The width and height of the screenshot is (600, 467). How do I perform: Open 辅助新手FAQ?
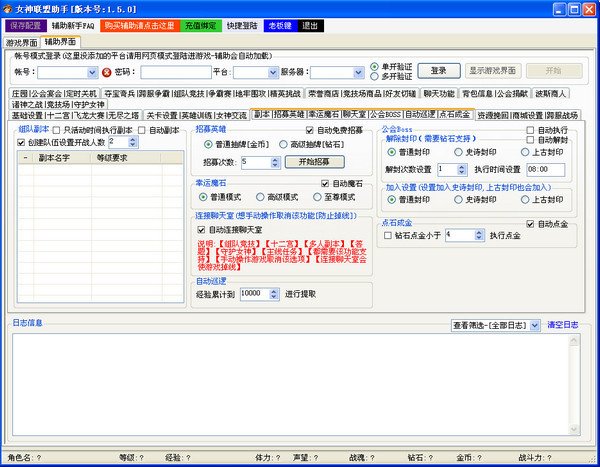coord(73,26)
